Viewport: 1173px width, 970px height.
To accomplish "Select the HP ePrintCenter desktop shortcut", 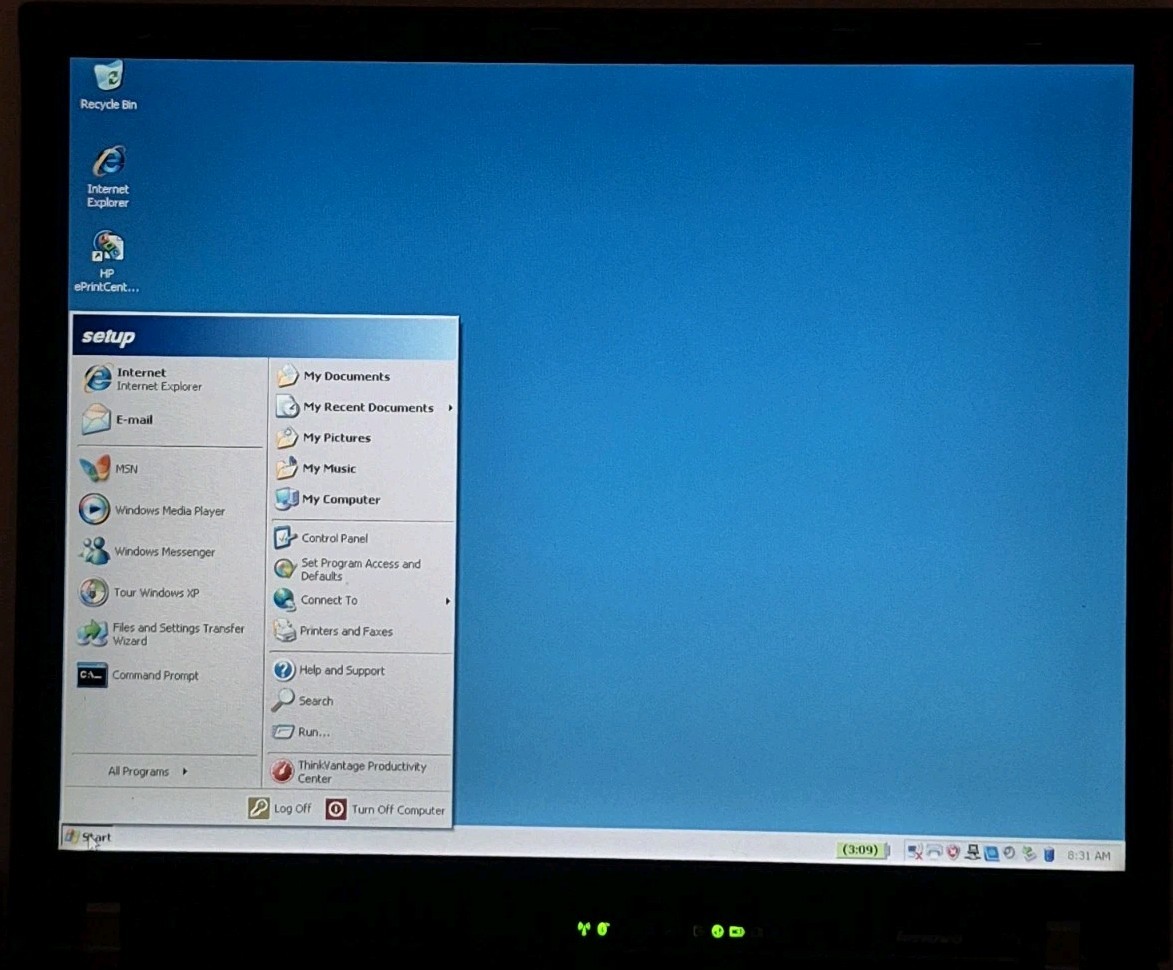I will tap(107, 262).
